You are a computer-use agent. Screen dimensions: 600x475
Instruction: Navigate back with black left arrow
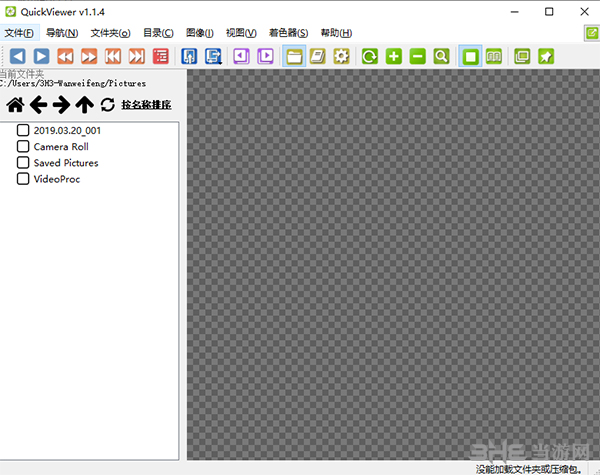tap(38, 105)
